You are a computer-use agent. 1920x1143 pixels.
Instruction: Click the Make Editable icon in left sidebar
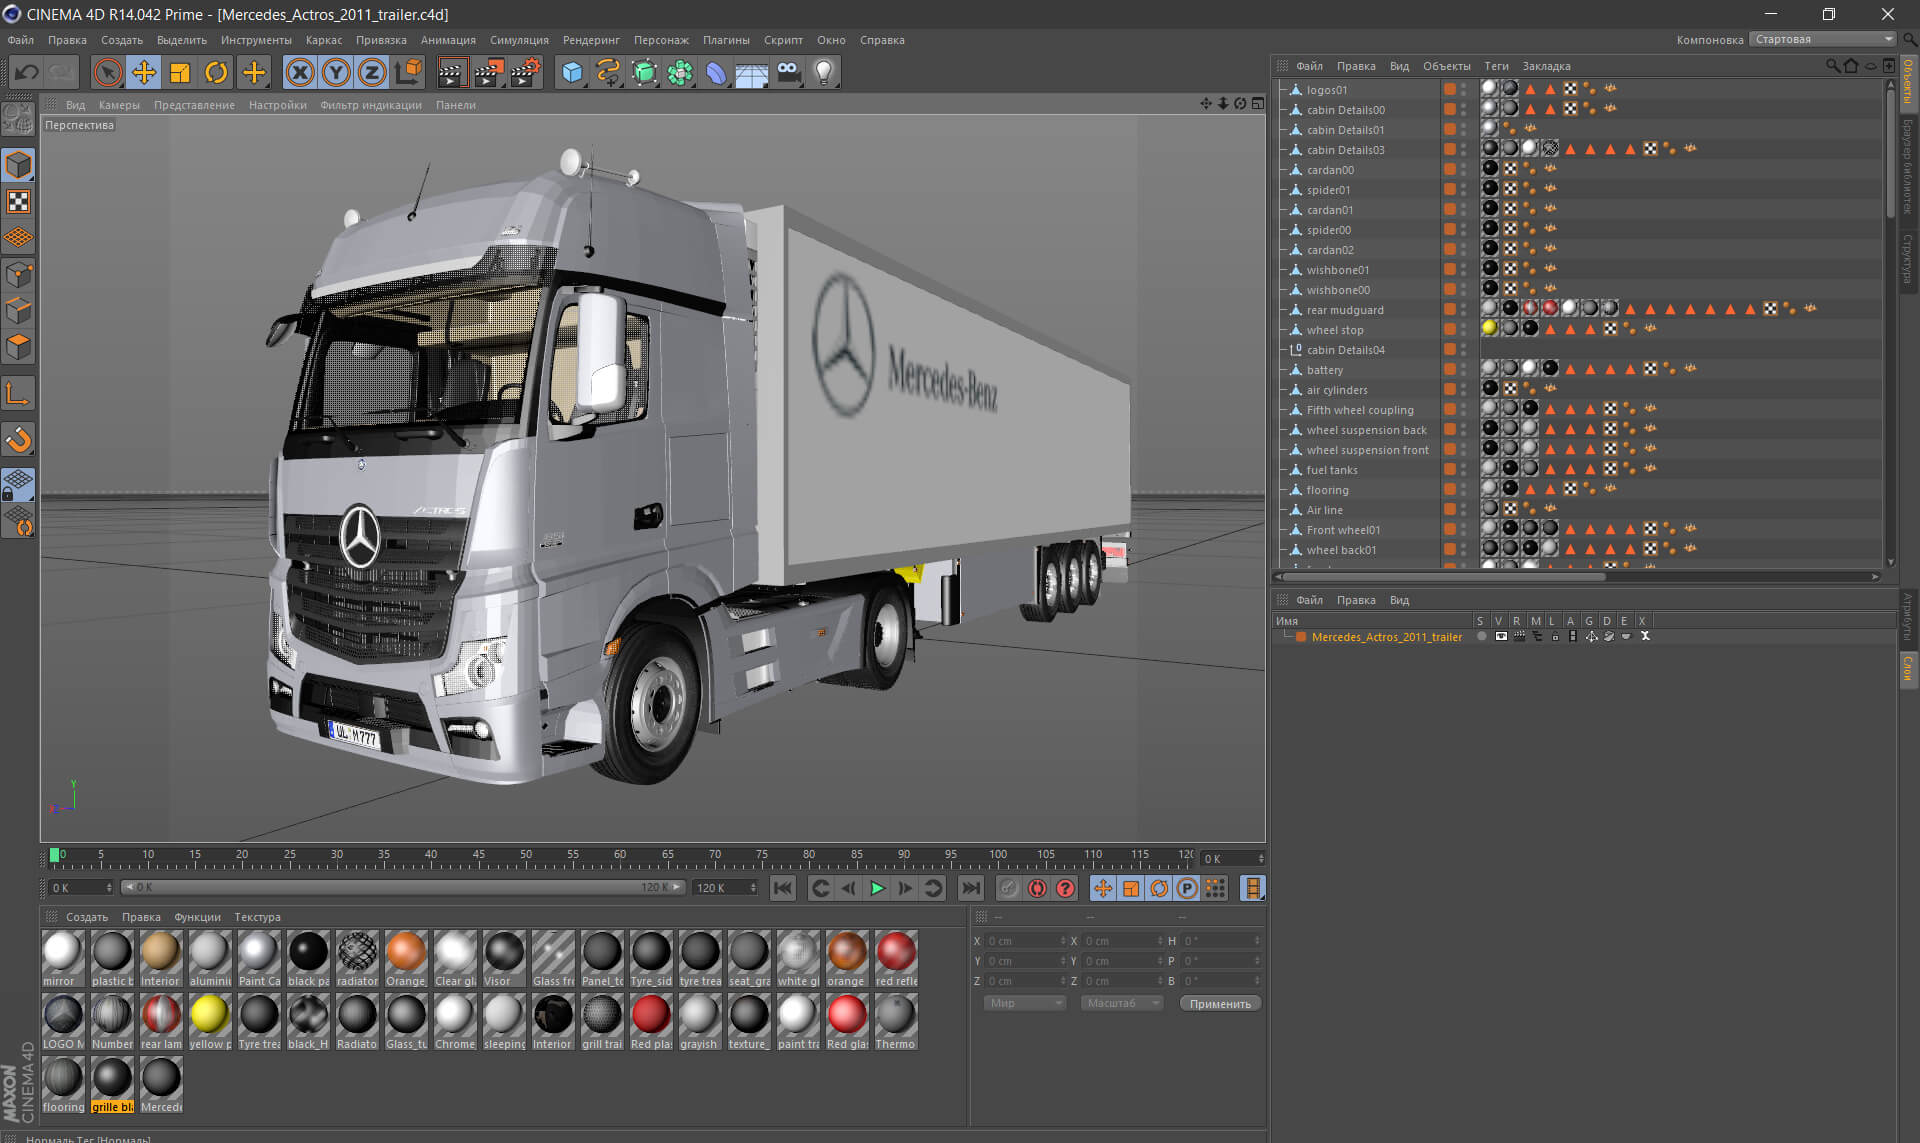click(18, 119)
